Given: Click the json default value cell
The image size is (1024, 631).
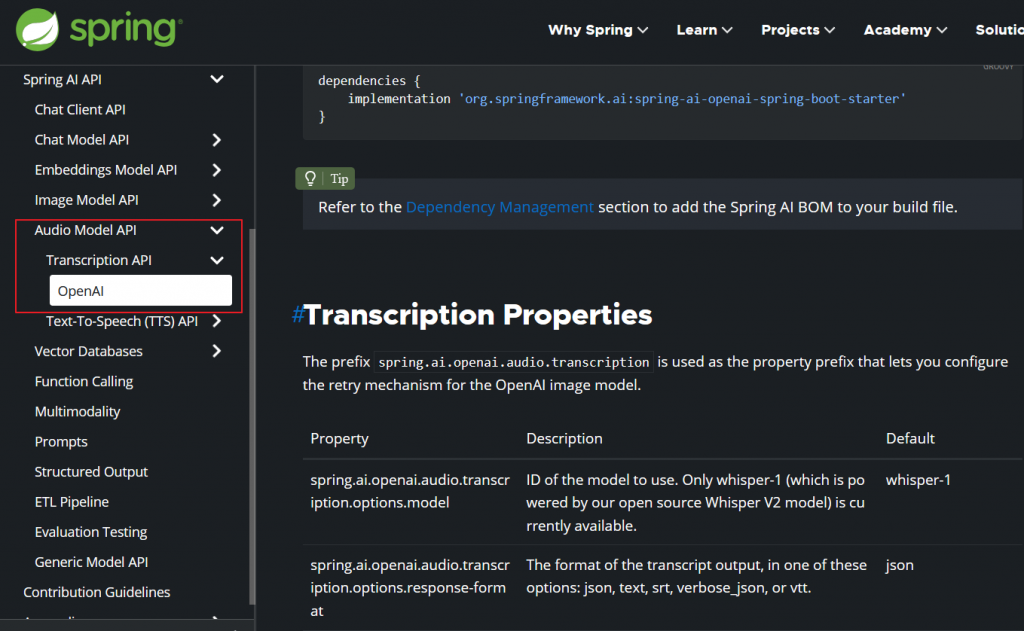Looking at the screenshot, I should (x=899, y=565).
